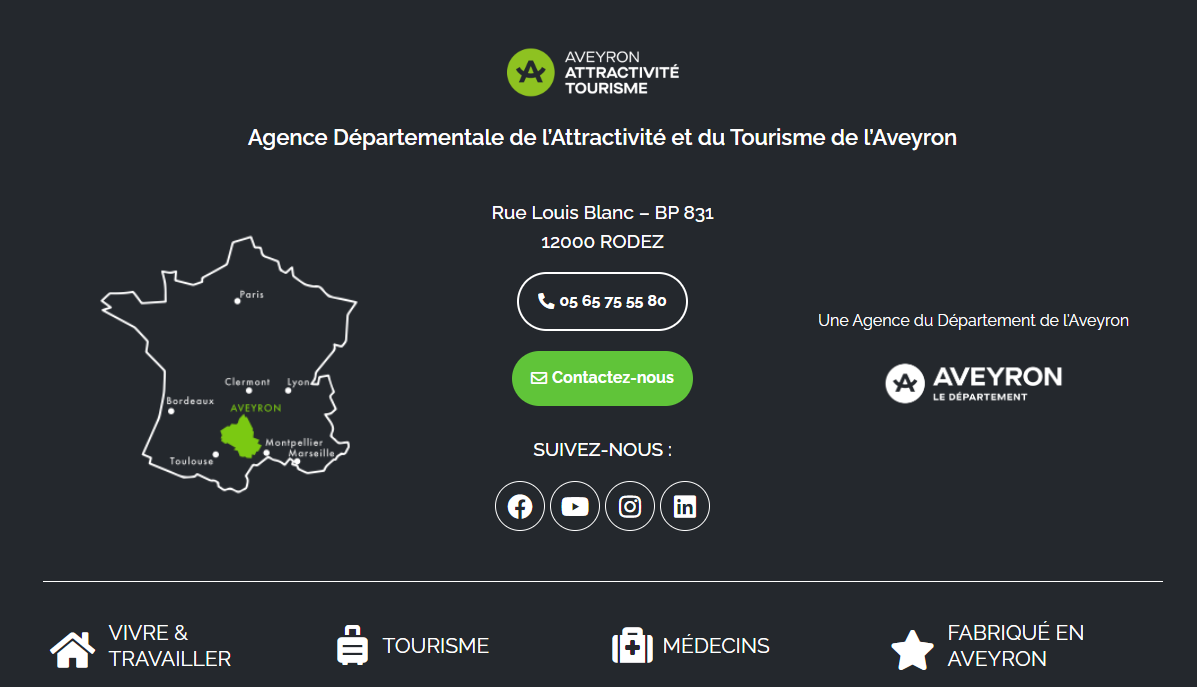Click the suitcase icon beside Tourisme
Viewport: 1197px width, 687px height.
click(x=352, y=645)
